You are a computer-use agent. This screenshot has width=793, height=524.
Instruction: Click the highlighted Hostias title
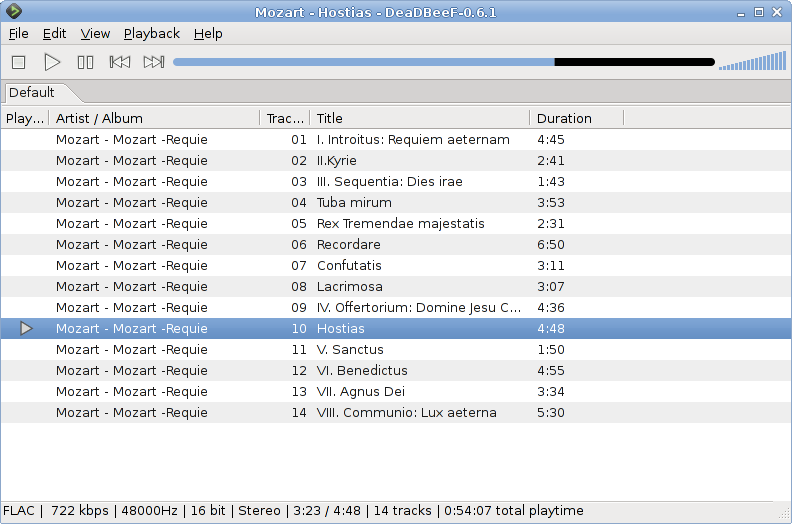tap(340, 329)
